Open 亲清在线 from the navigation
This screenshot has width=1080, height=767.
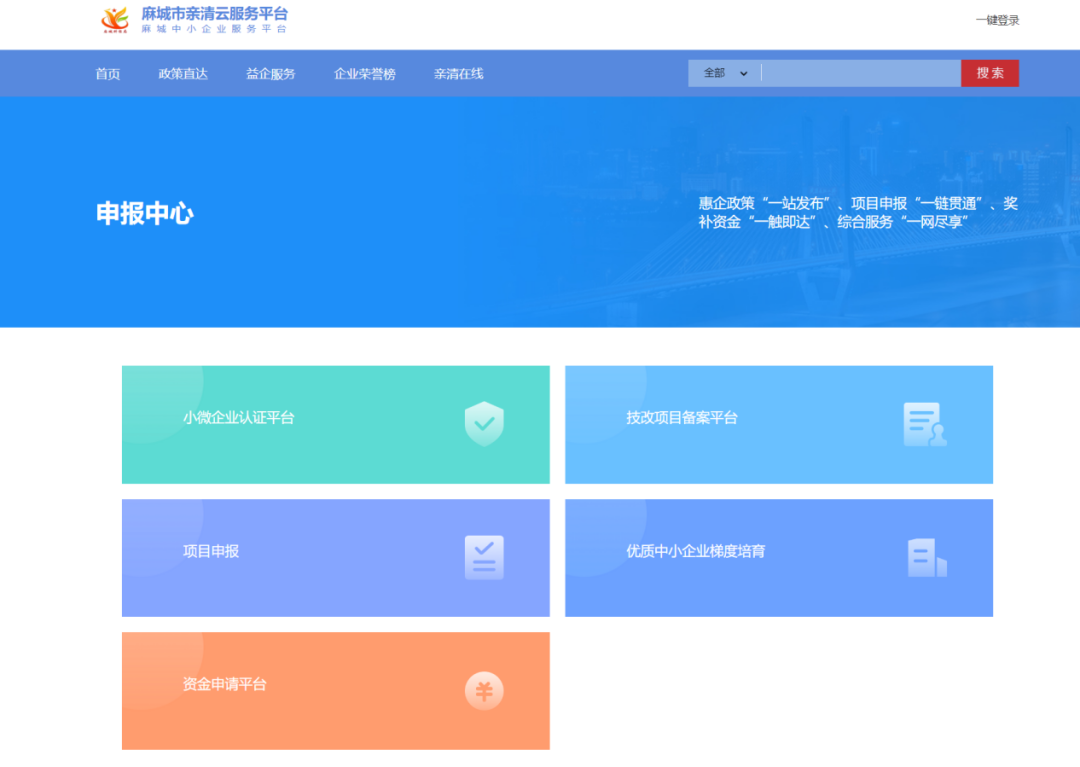[458, 72]
